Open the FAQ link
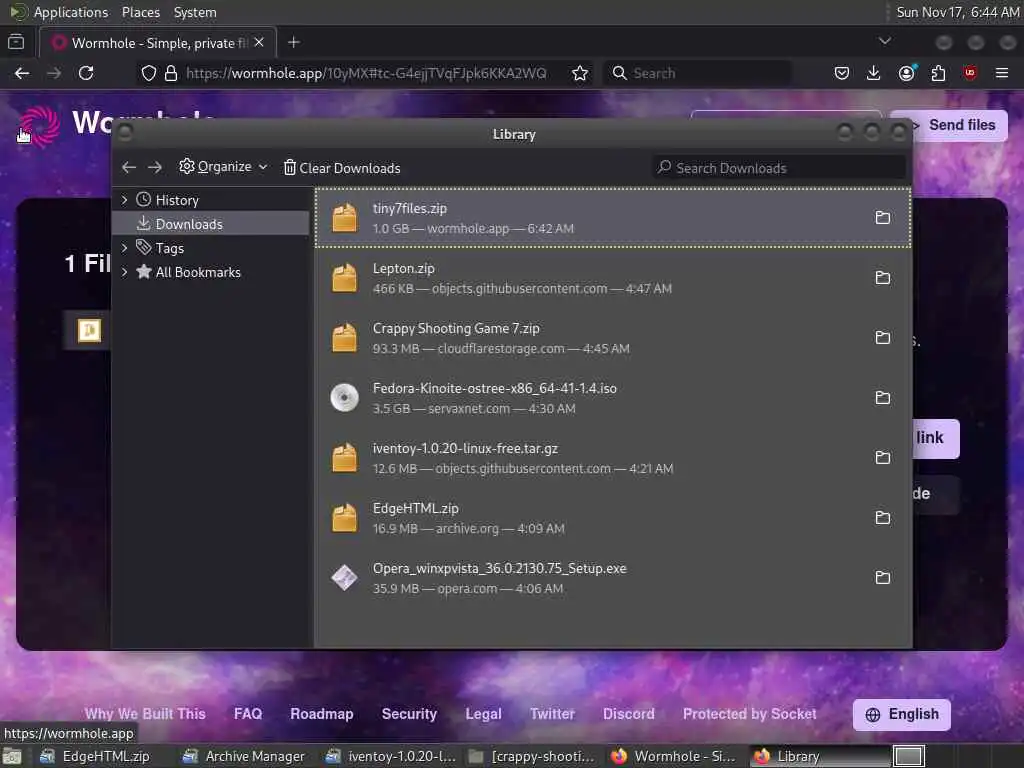This screenshot has height=768, width=1024. (248, 714)
